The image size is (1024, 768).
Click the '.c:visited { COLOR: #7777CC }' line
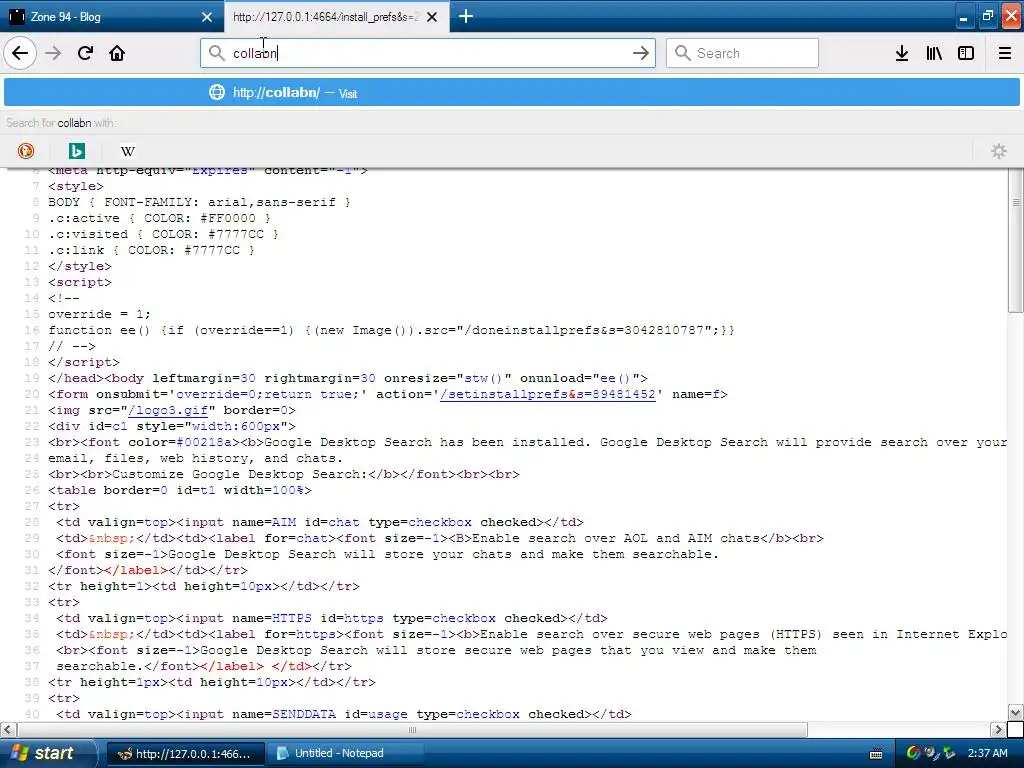click(163, 234)
